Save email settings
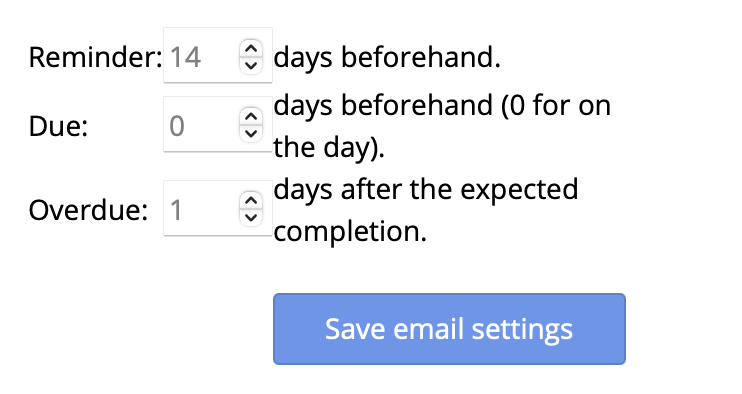 pos(449,329)
